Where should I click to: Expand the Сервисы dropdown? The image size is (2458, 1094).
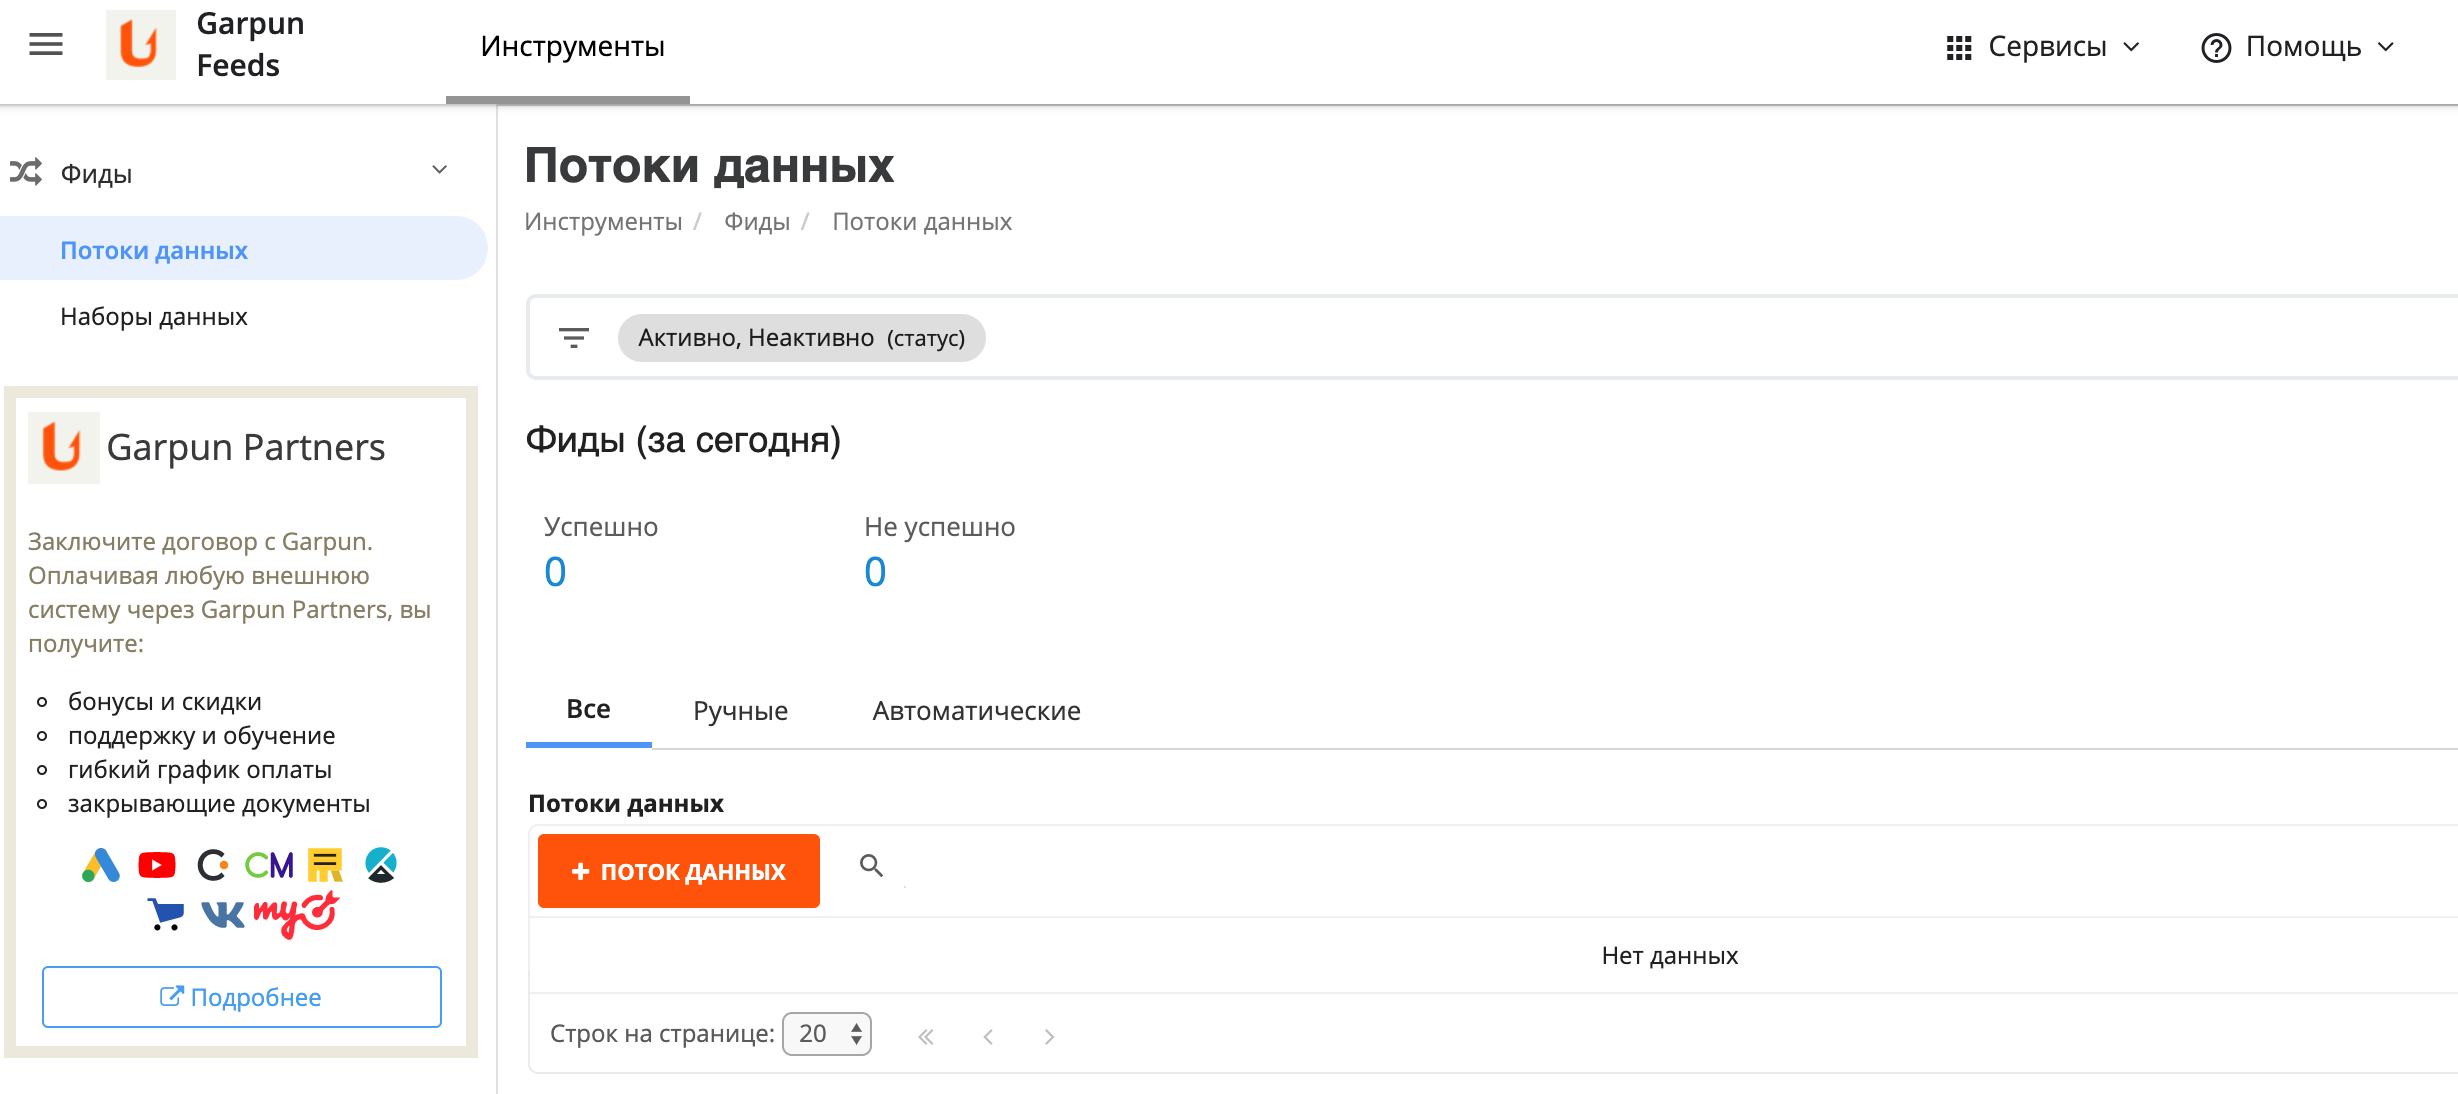point(2043,47)
